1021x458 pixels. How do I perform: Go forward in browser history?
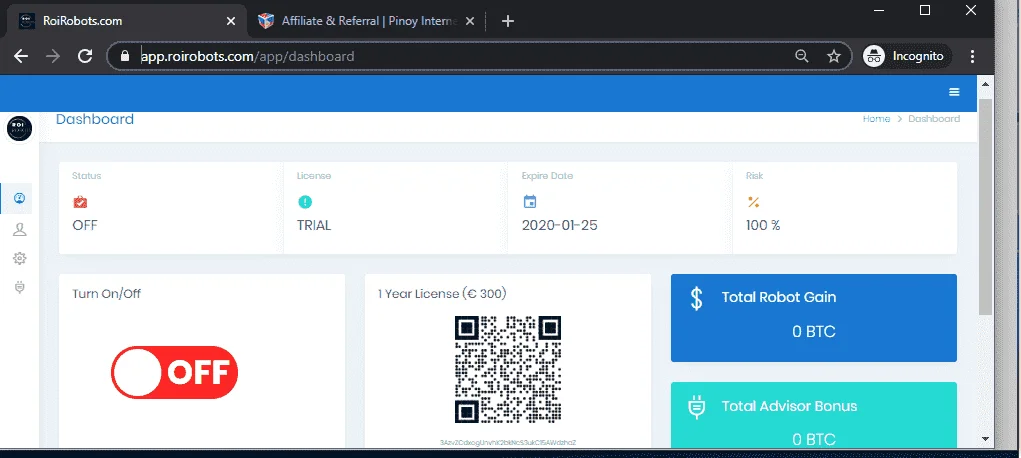point(53,56)
